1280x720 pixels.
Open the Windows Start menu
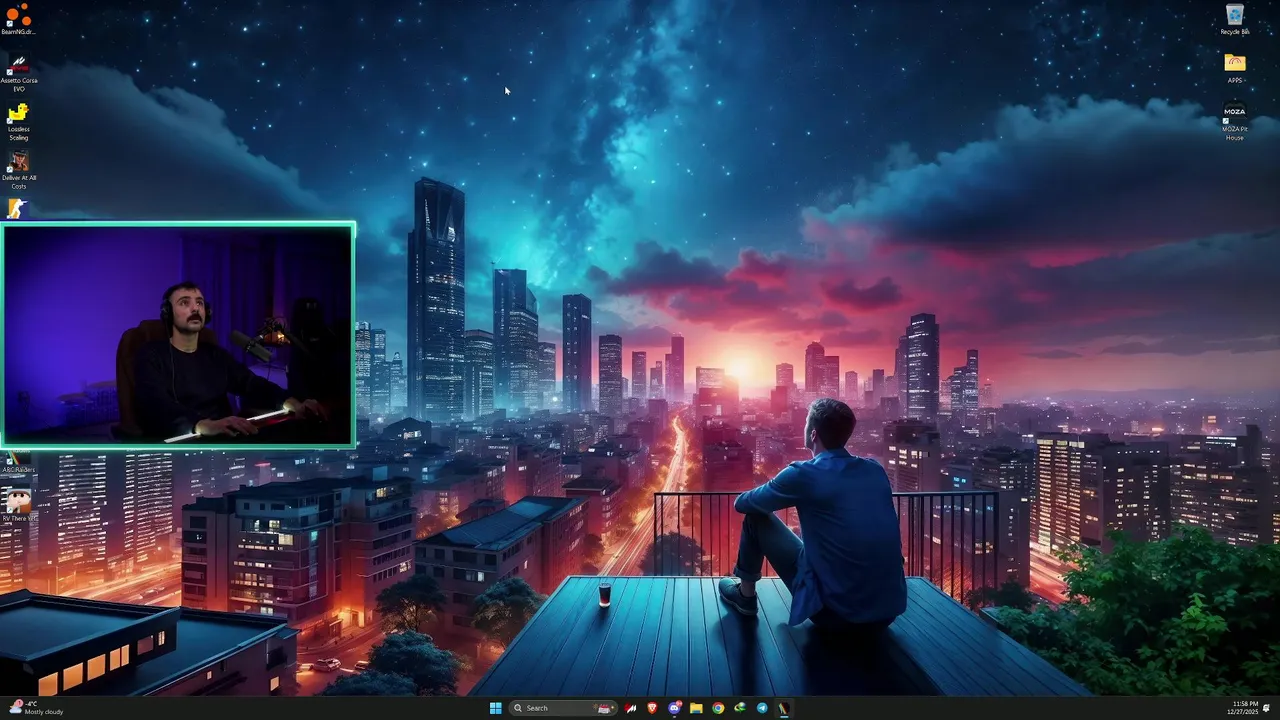click(495, 708)
